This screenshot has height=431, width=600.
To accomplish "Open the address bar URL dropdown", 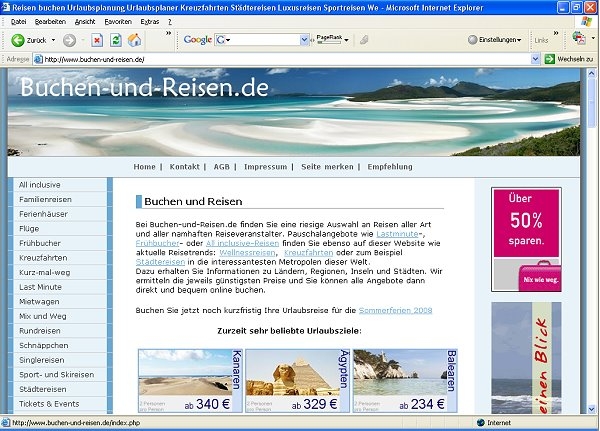I will (x=533, y=60).
